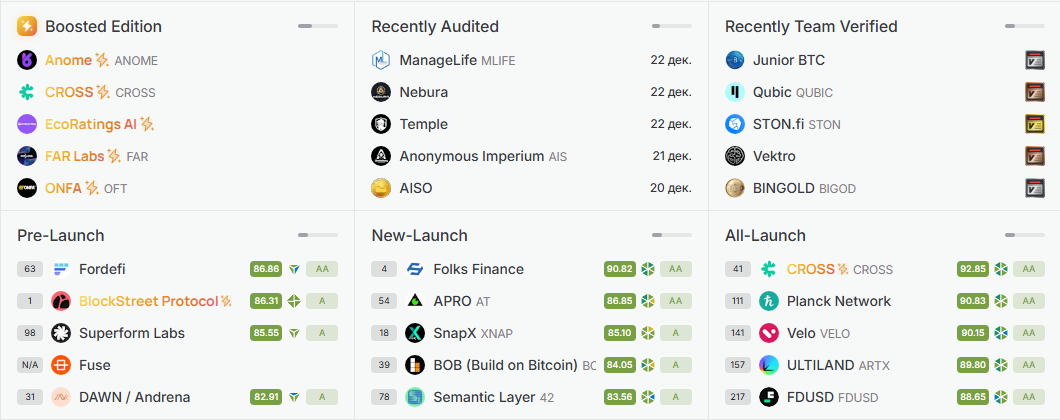The width and height of the screenshot is (1060, 420).
Task: Click the Folks Finance 90.82 score badge
Action: 620,269
